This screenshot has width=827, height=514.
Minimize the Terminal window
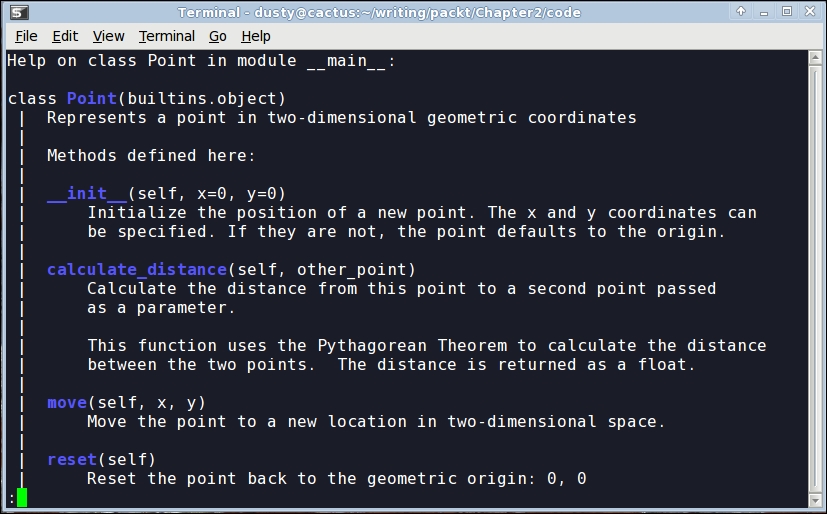[x=764, y=12]
